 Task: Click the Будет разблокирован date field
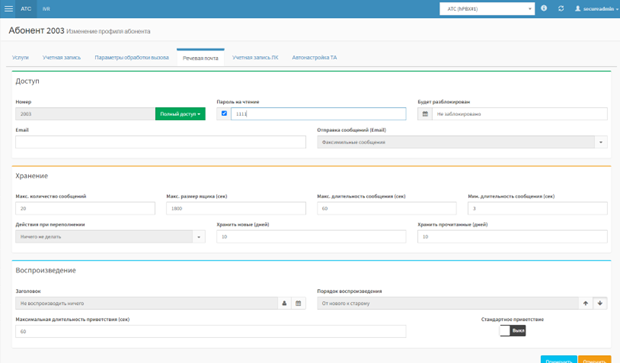(x=520, y=114)
